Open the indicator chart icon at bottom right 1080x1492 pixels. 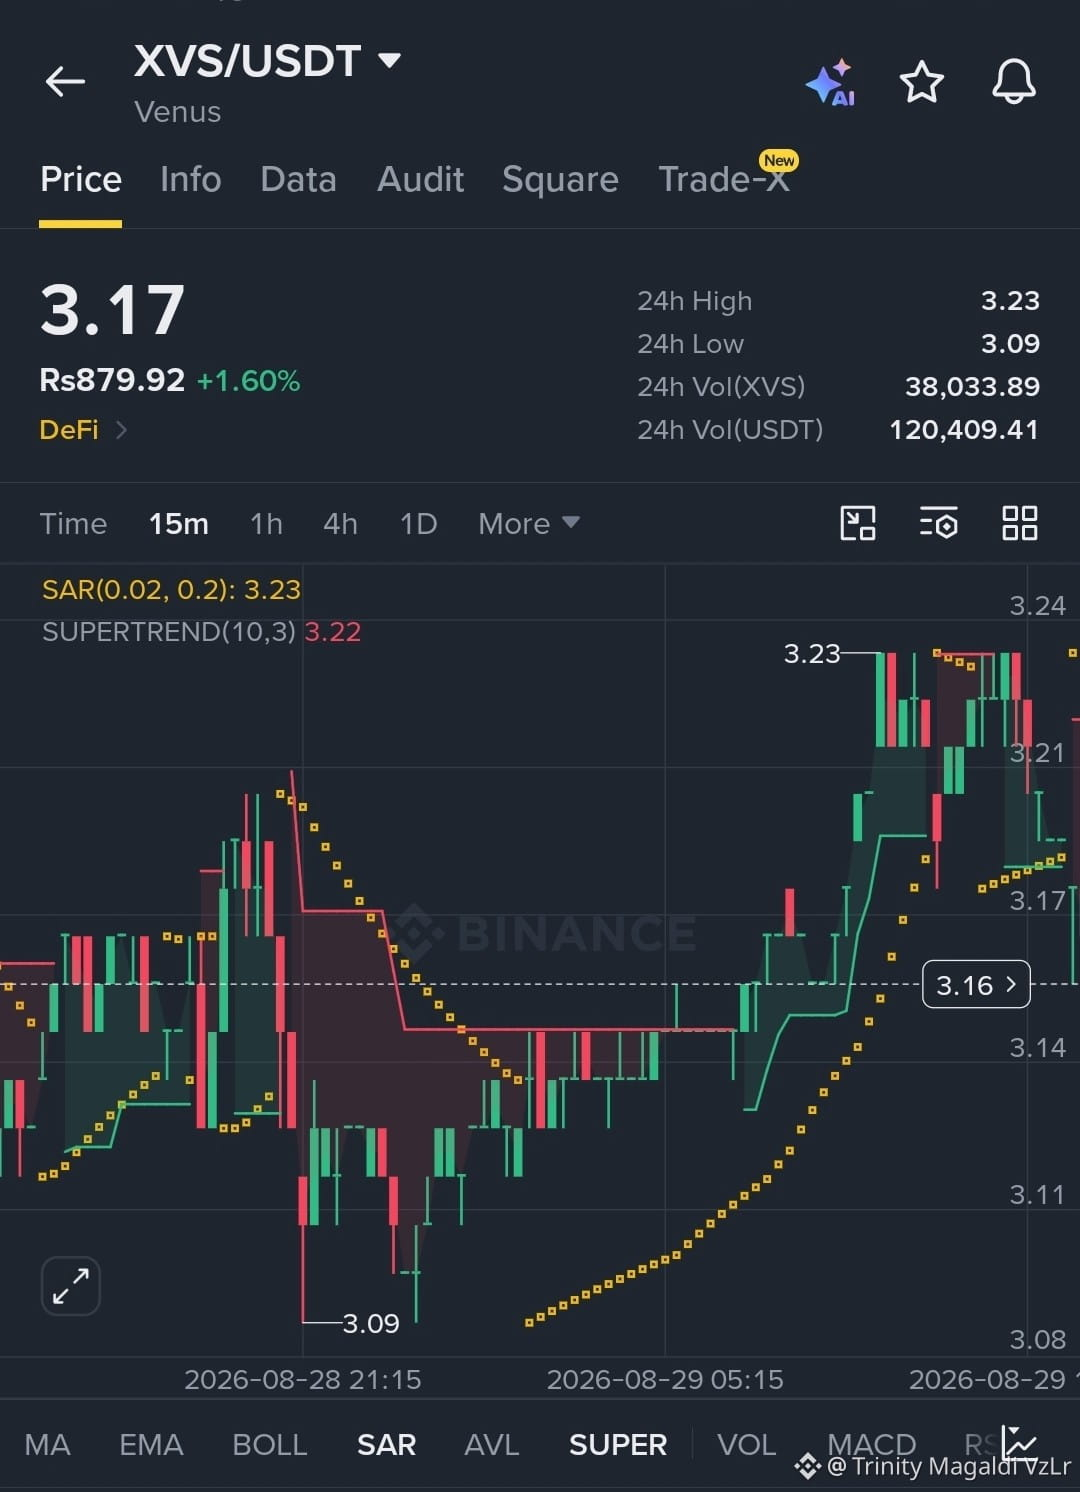[x=1020, y=1443]
